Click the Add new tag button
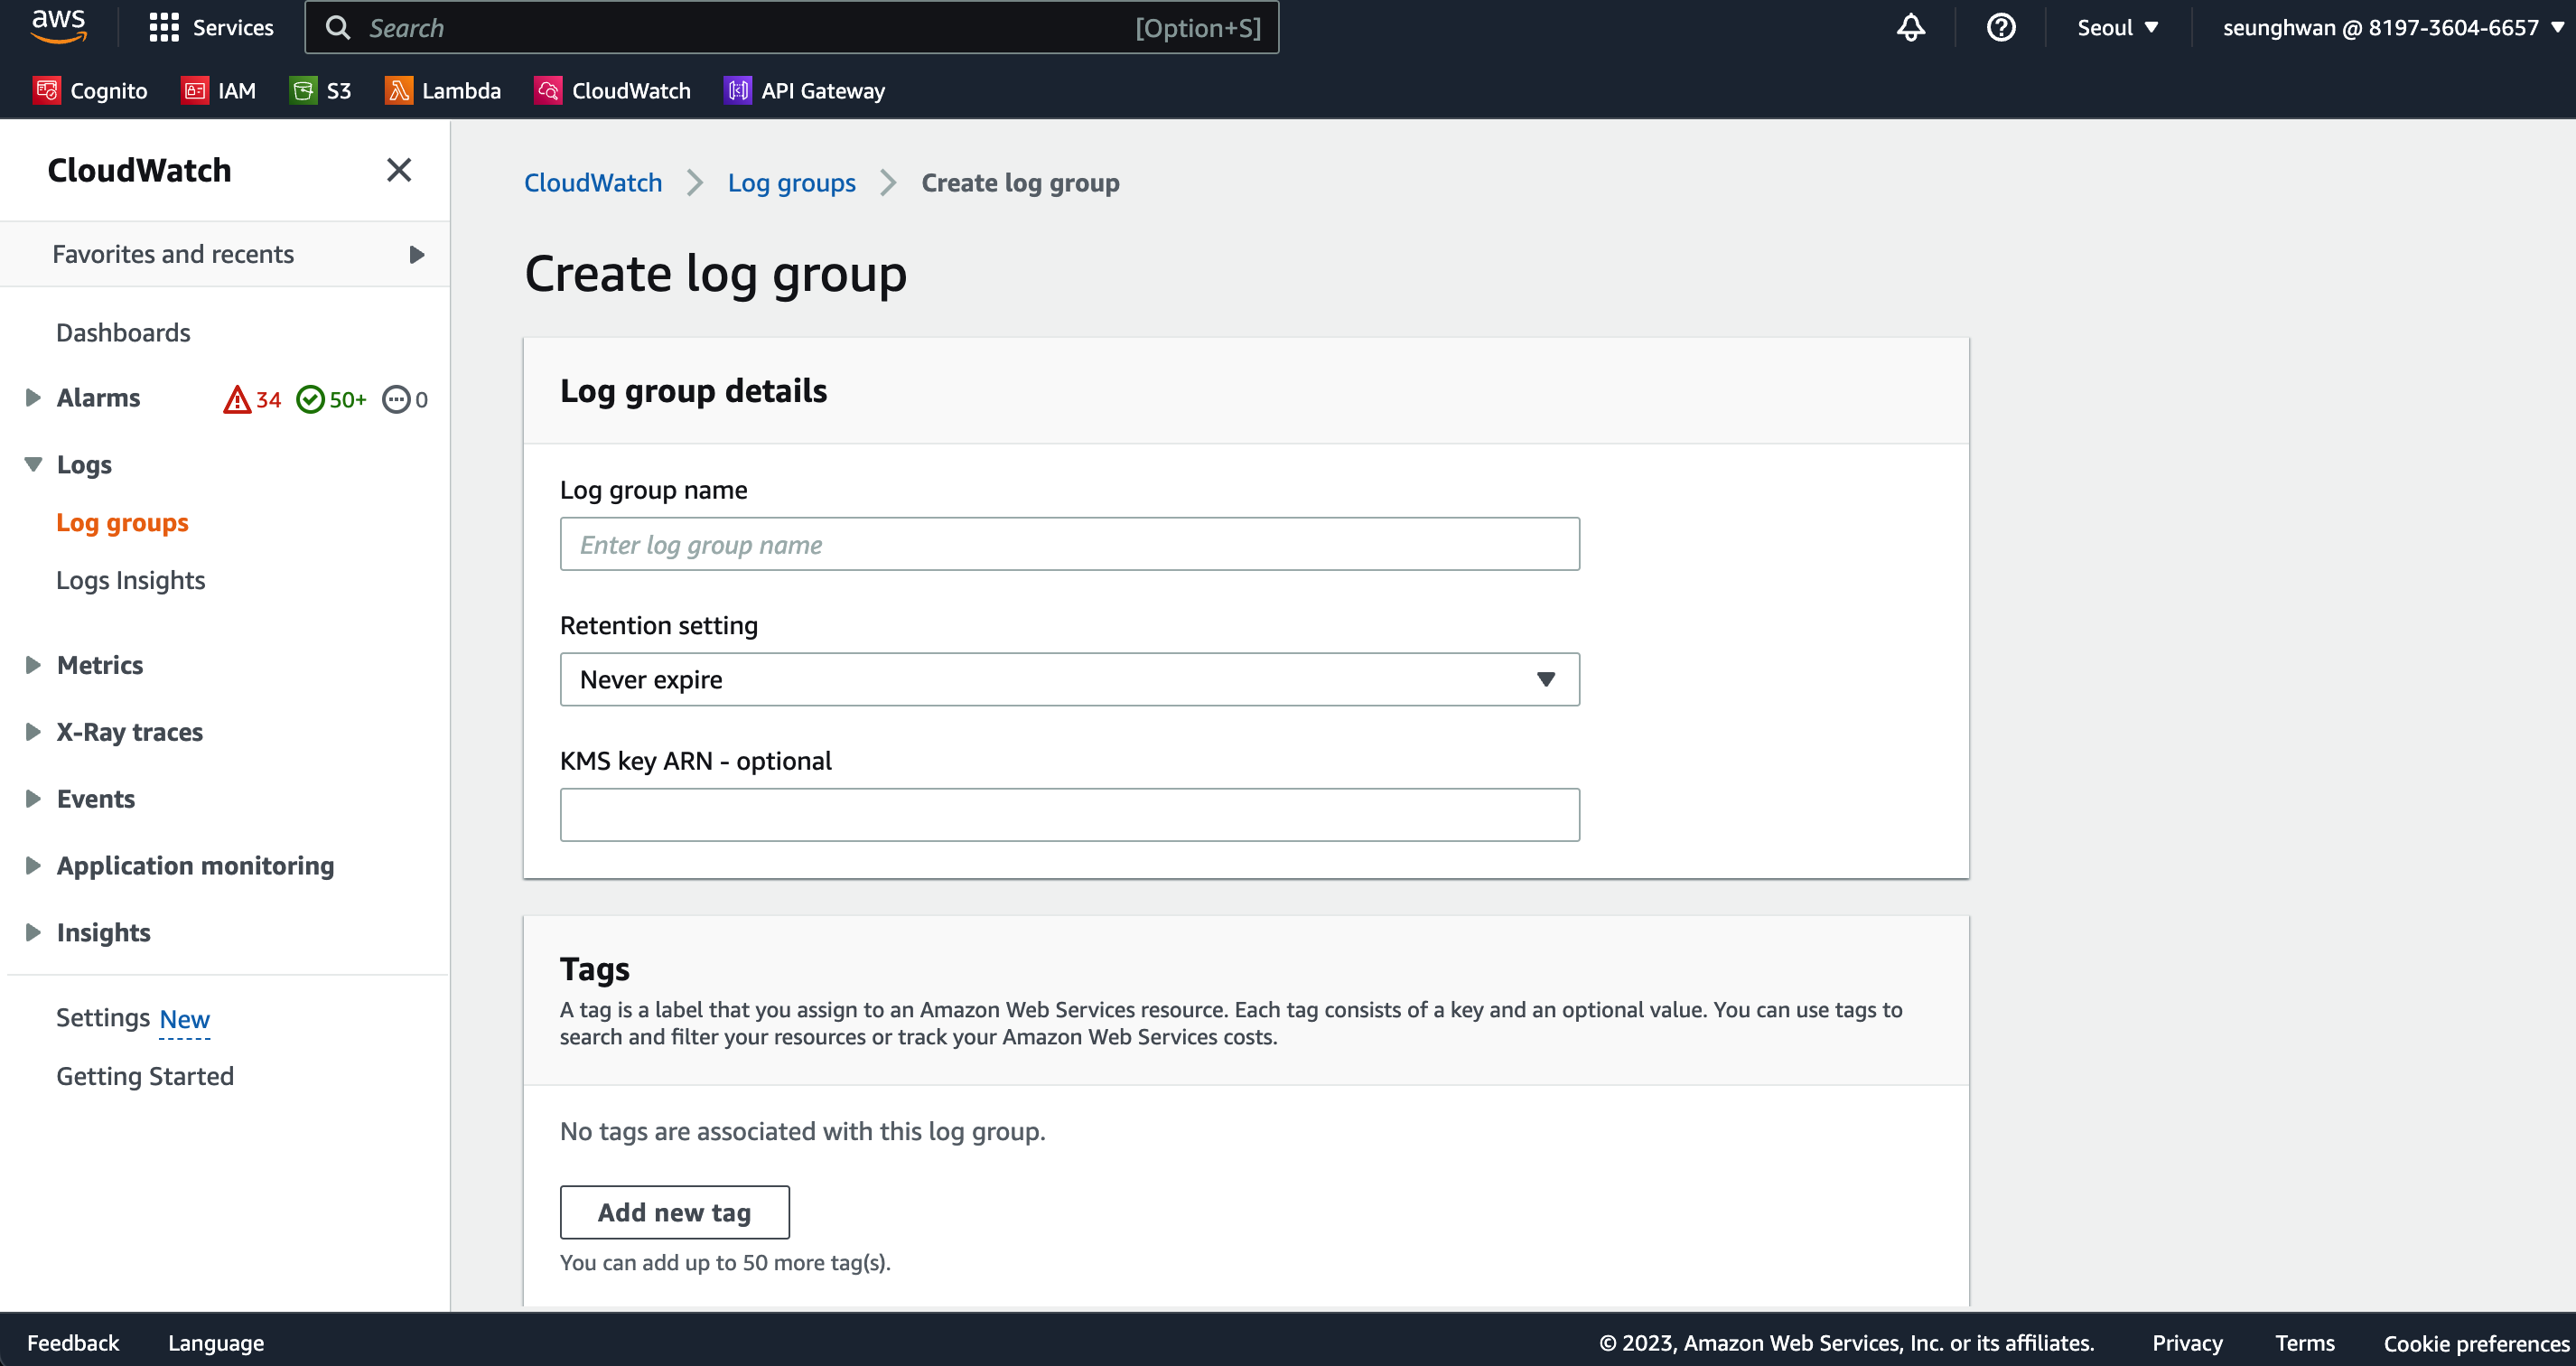2576x1366 pixels. [x=674, y=1212]
